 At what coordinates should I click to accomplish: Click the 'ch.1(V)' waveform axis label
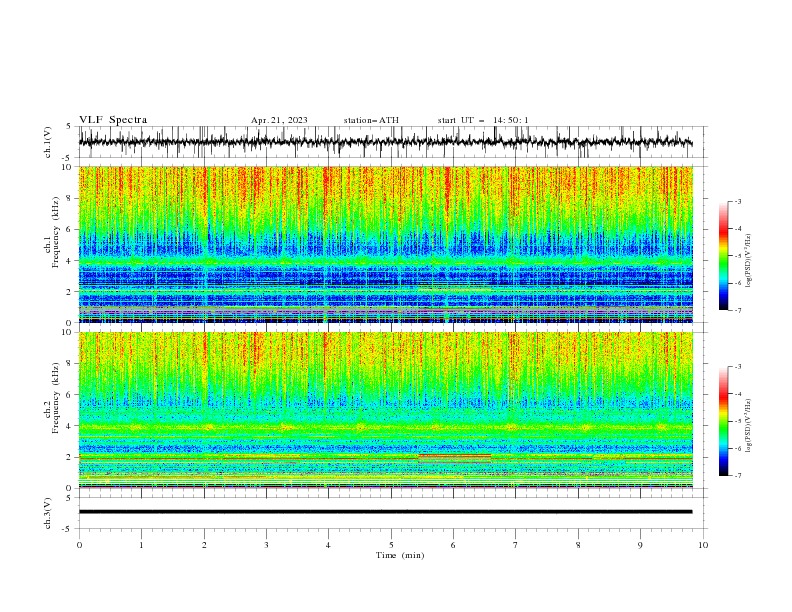tap(48, 142)
